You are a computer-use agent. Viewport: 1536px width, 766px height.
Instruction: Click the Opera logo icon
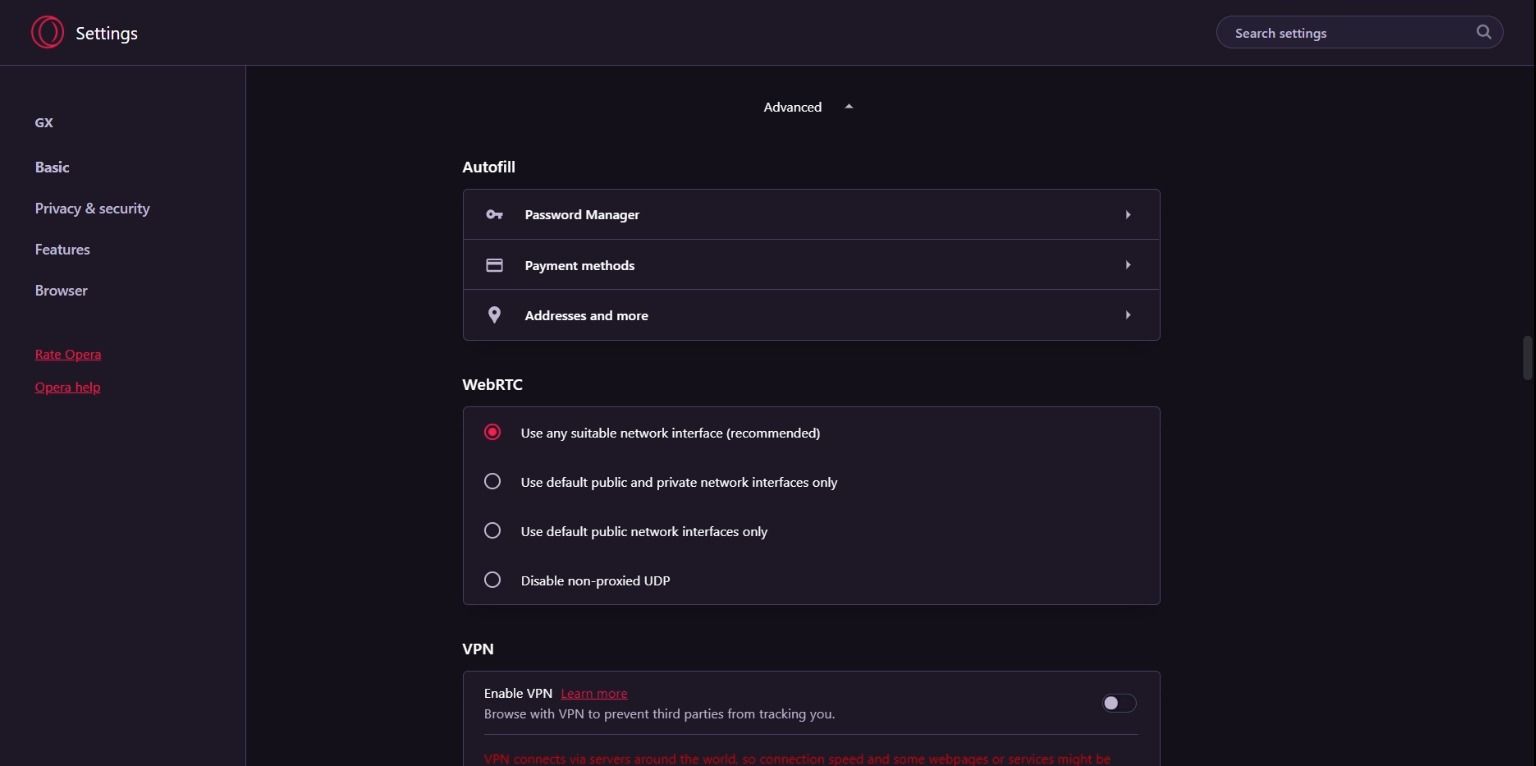(47, 33)
